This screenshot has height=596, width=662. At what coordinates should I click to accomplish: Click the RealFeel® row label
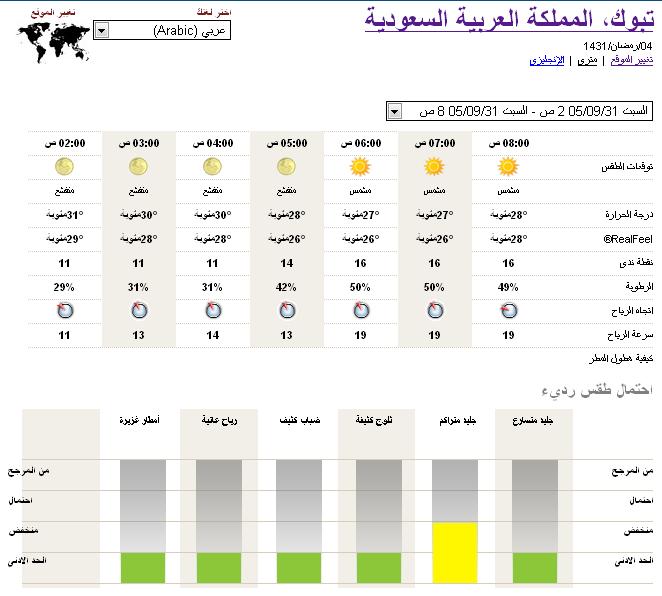[x=628, y=239]
